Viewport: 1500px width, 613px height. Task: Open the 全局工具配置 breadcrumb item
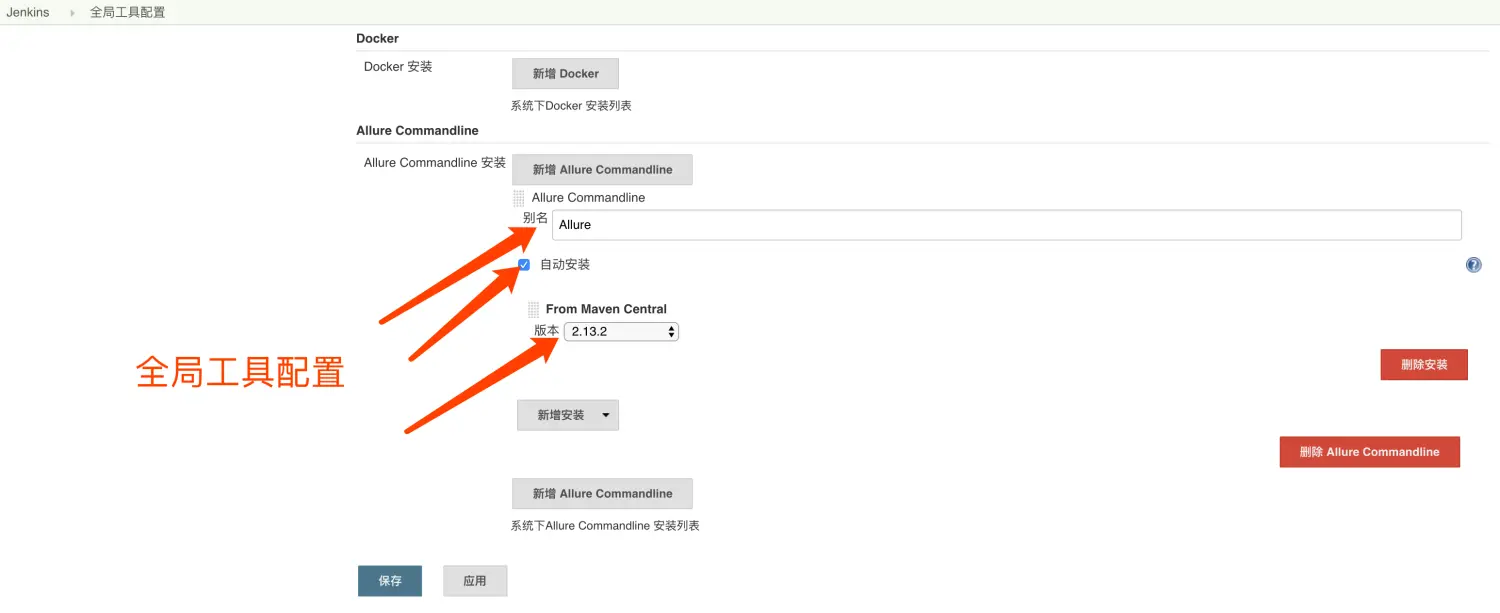tap(127, 13)
